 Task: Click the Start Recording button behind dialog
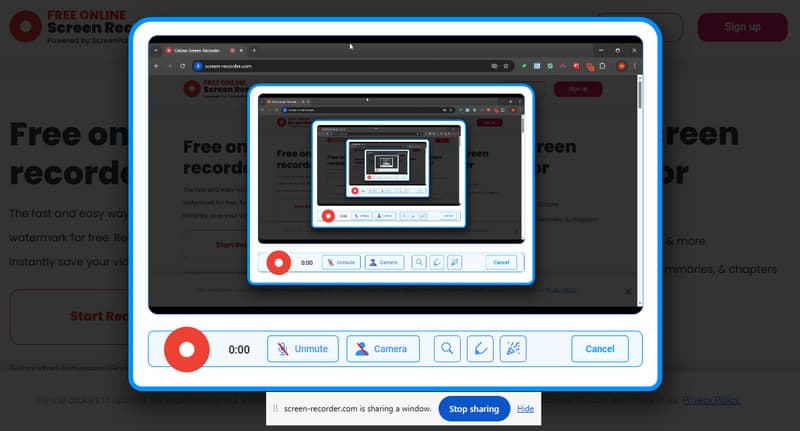(x=69, y=317)
